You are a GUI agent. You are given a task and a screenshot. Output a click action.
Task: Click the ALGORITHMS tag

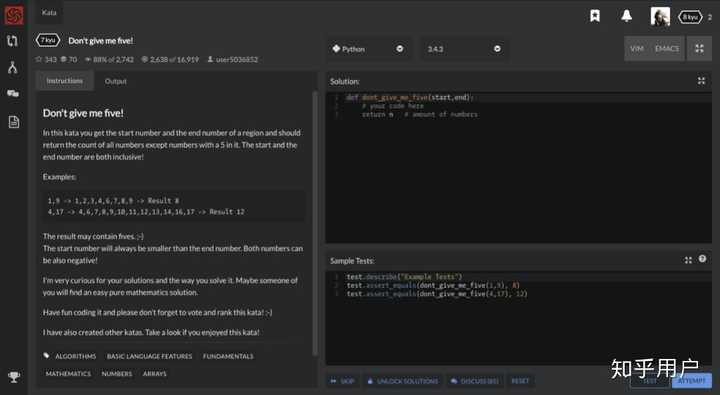click(x=76, y=356)
